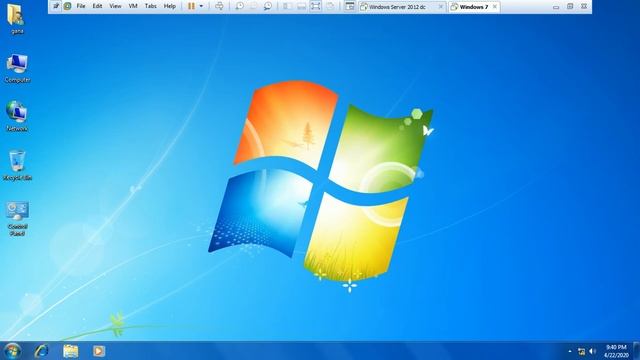Open the View menu
Screen dimensions: 640x360
[x=115, y=6]
